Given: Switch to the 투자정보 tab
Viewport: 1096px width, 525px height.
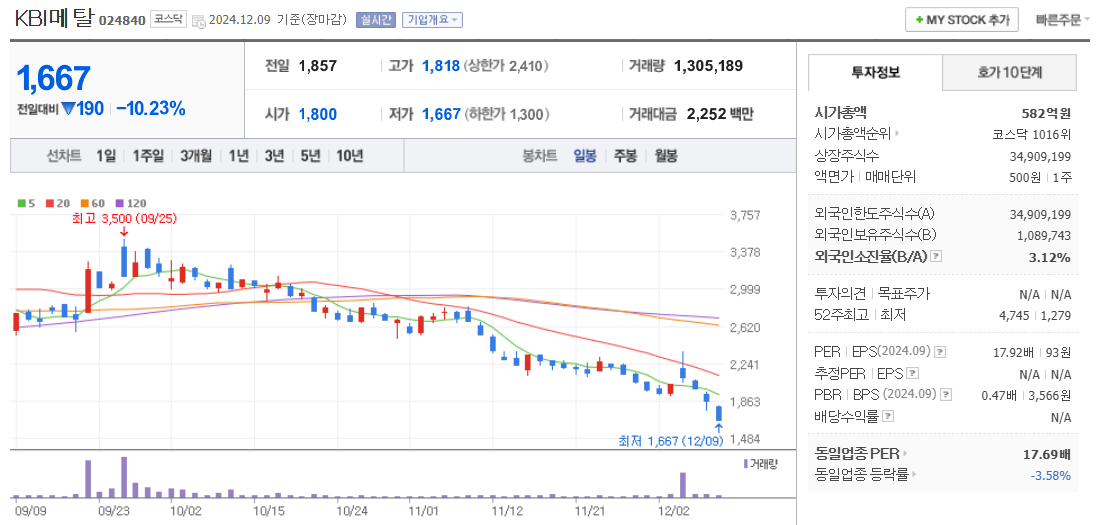Looking at the screenshot, I should pos(875,72).
